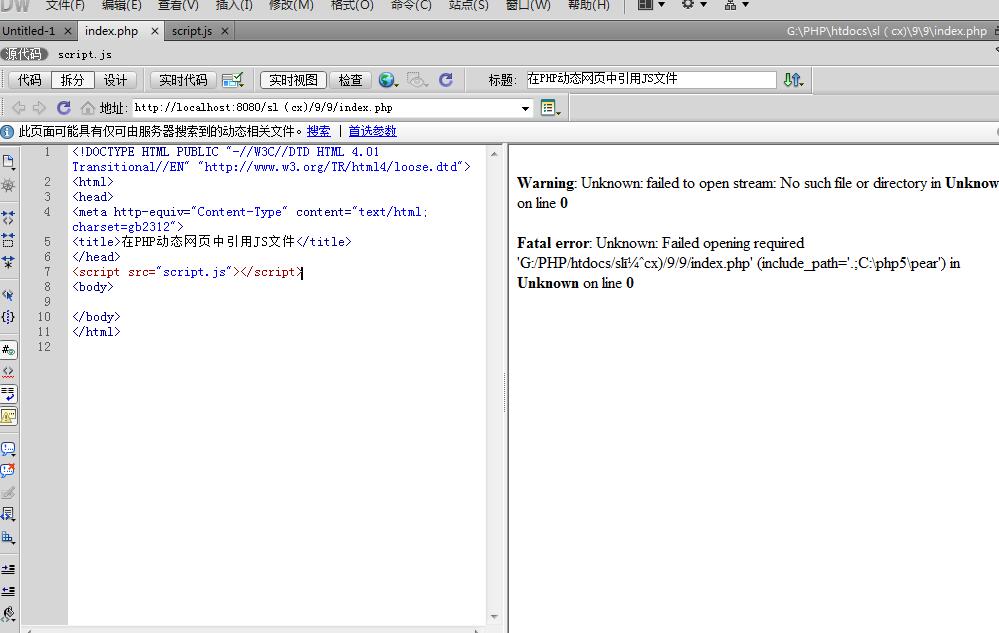Switch to 拆分 split view
Viewport: 999px width, 633px height.
pos(73,80)
